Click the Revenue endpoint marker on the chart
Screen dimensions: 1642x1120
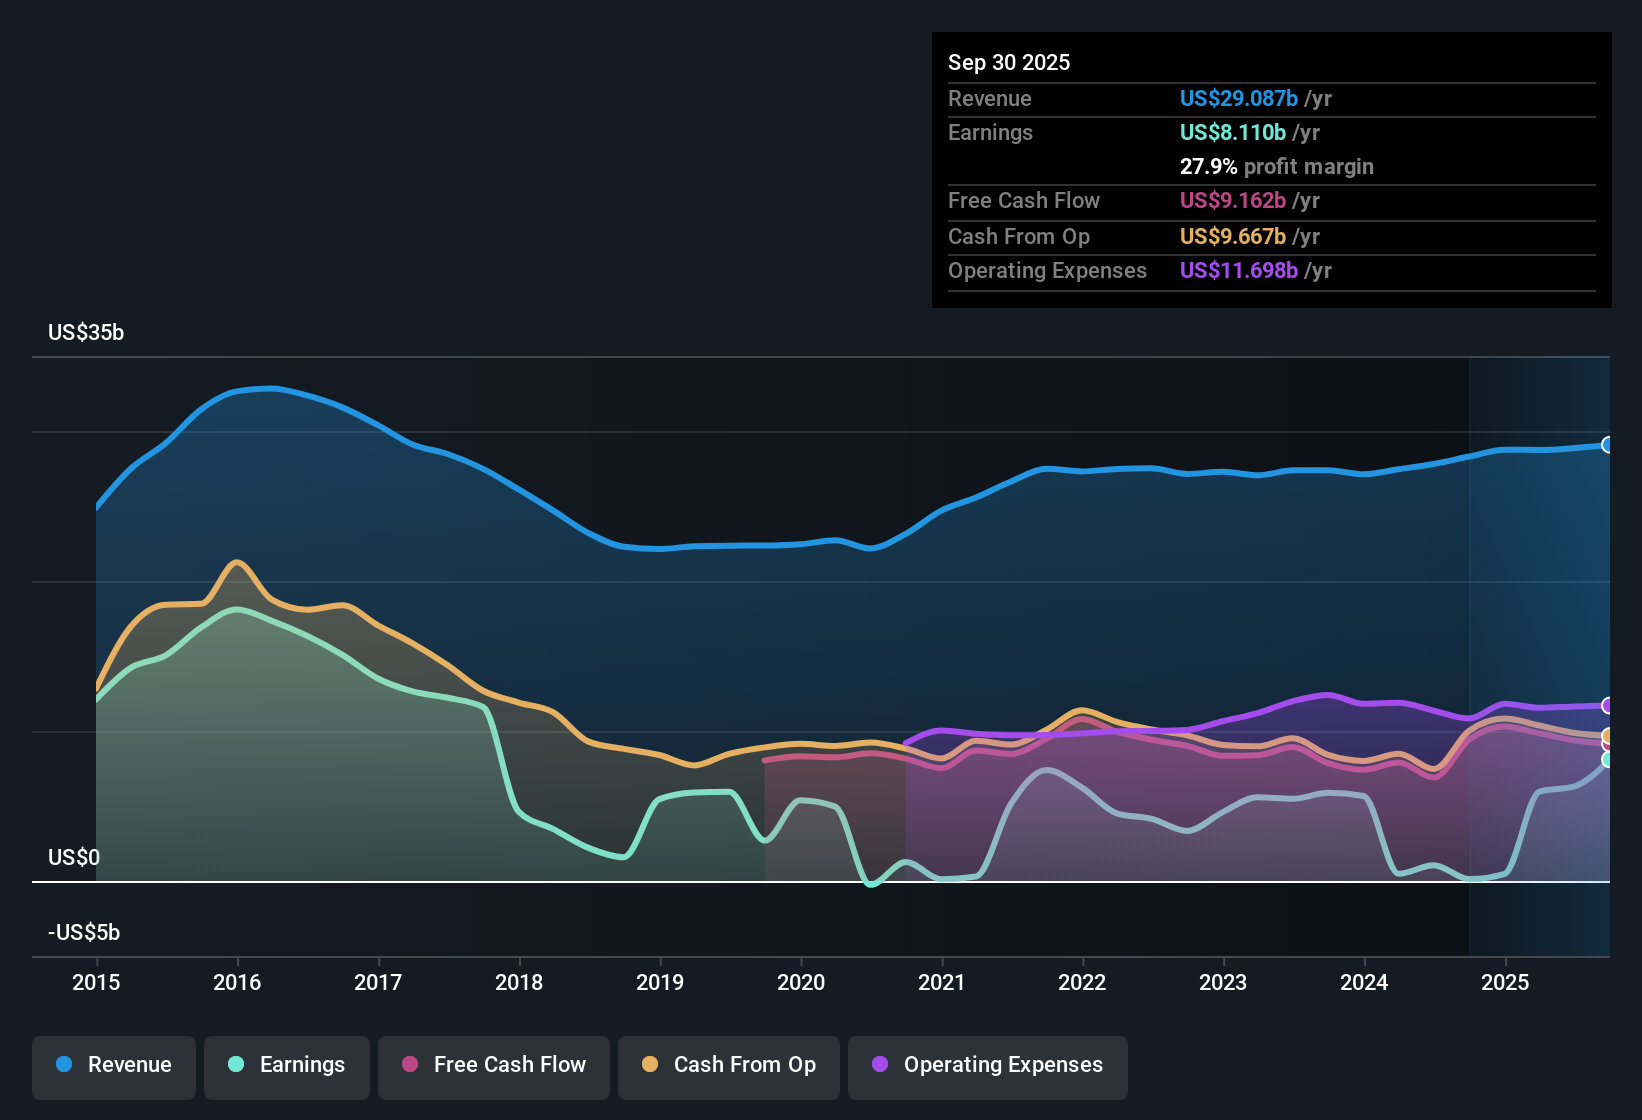[1608, 444]
